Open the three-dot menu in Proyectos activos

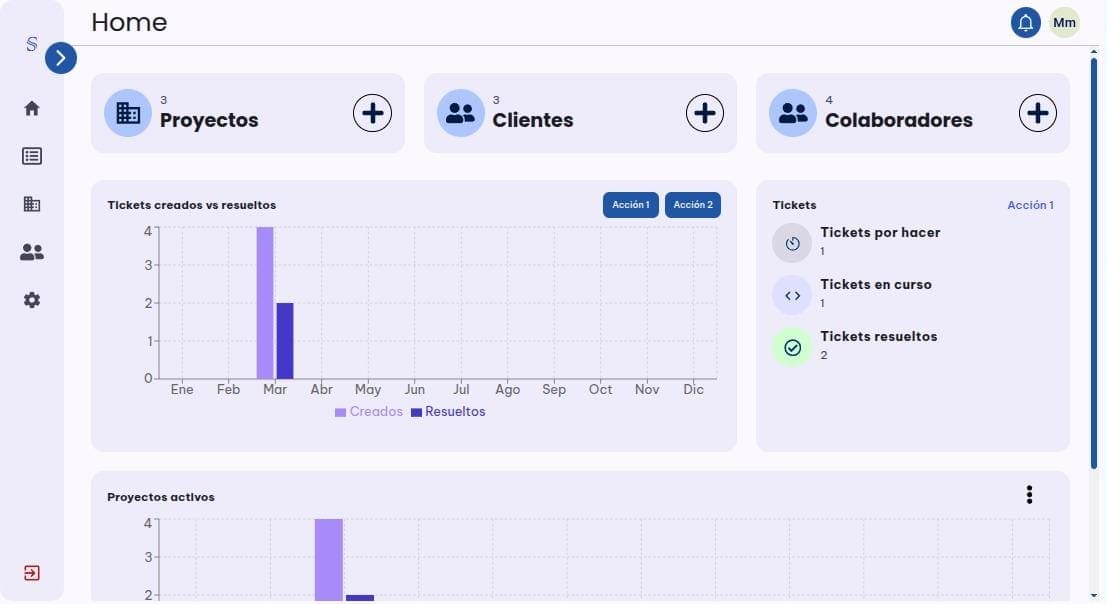click(1029, 495)
